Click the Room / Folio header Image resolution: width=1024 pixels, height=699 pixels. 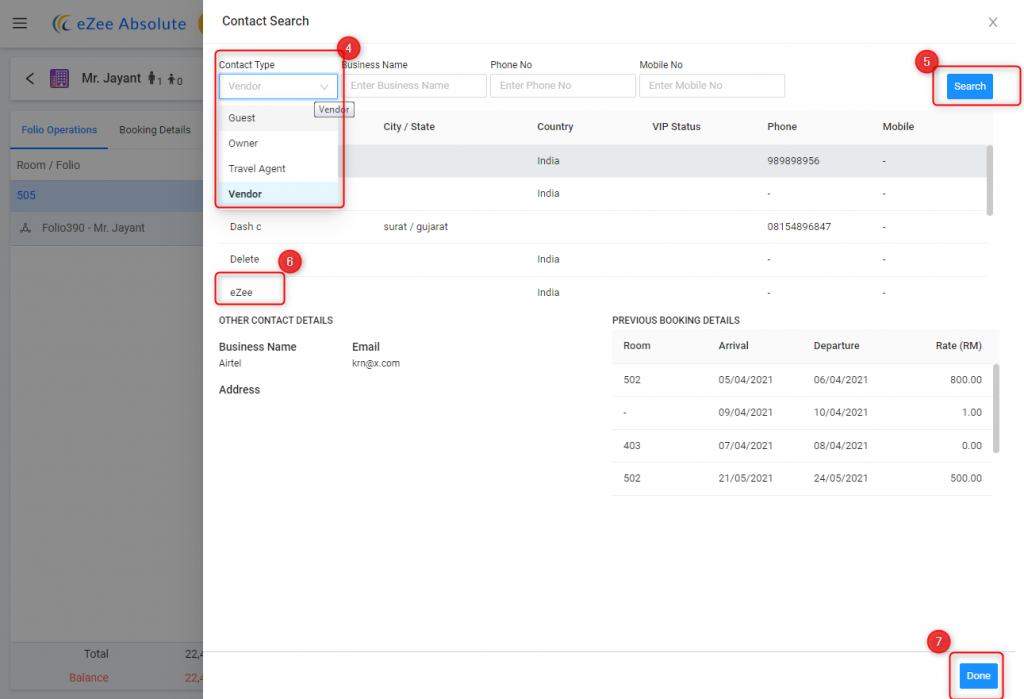click(48, 165)
